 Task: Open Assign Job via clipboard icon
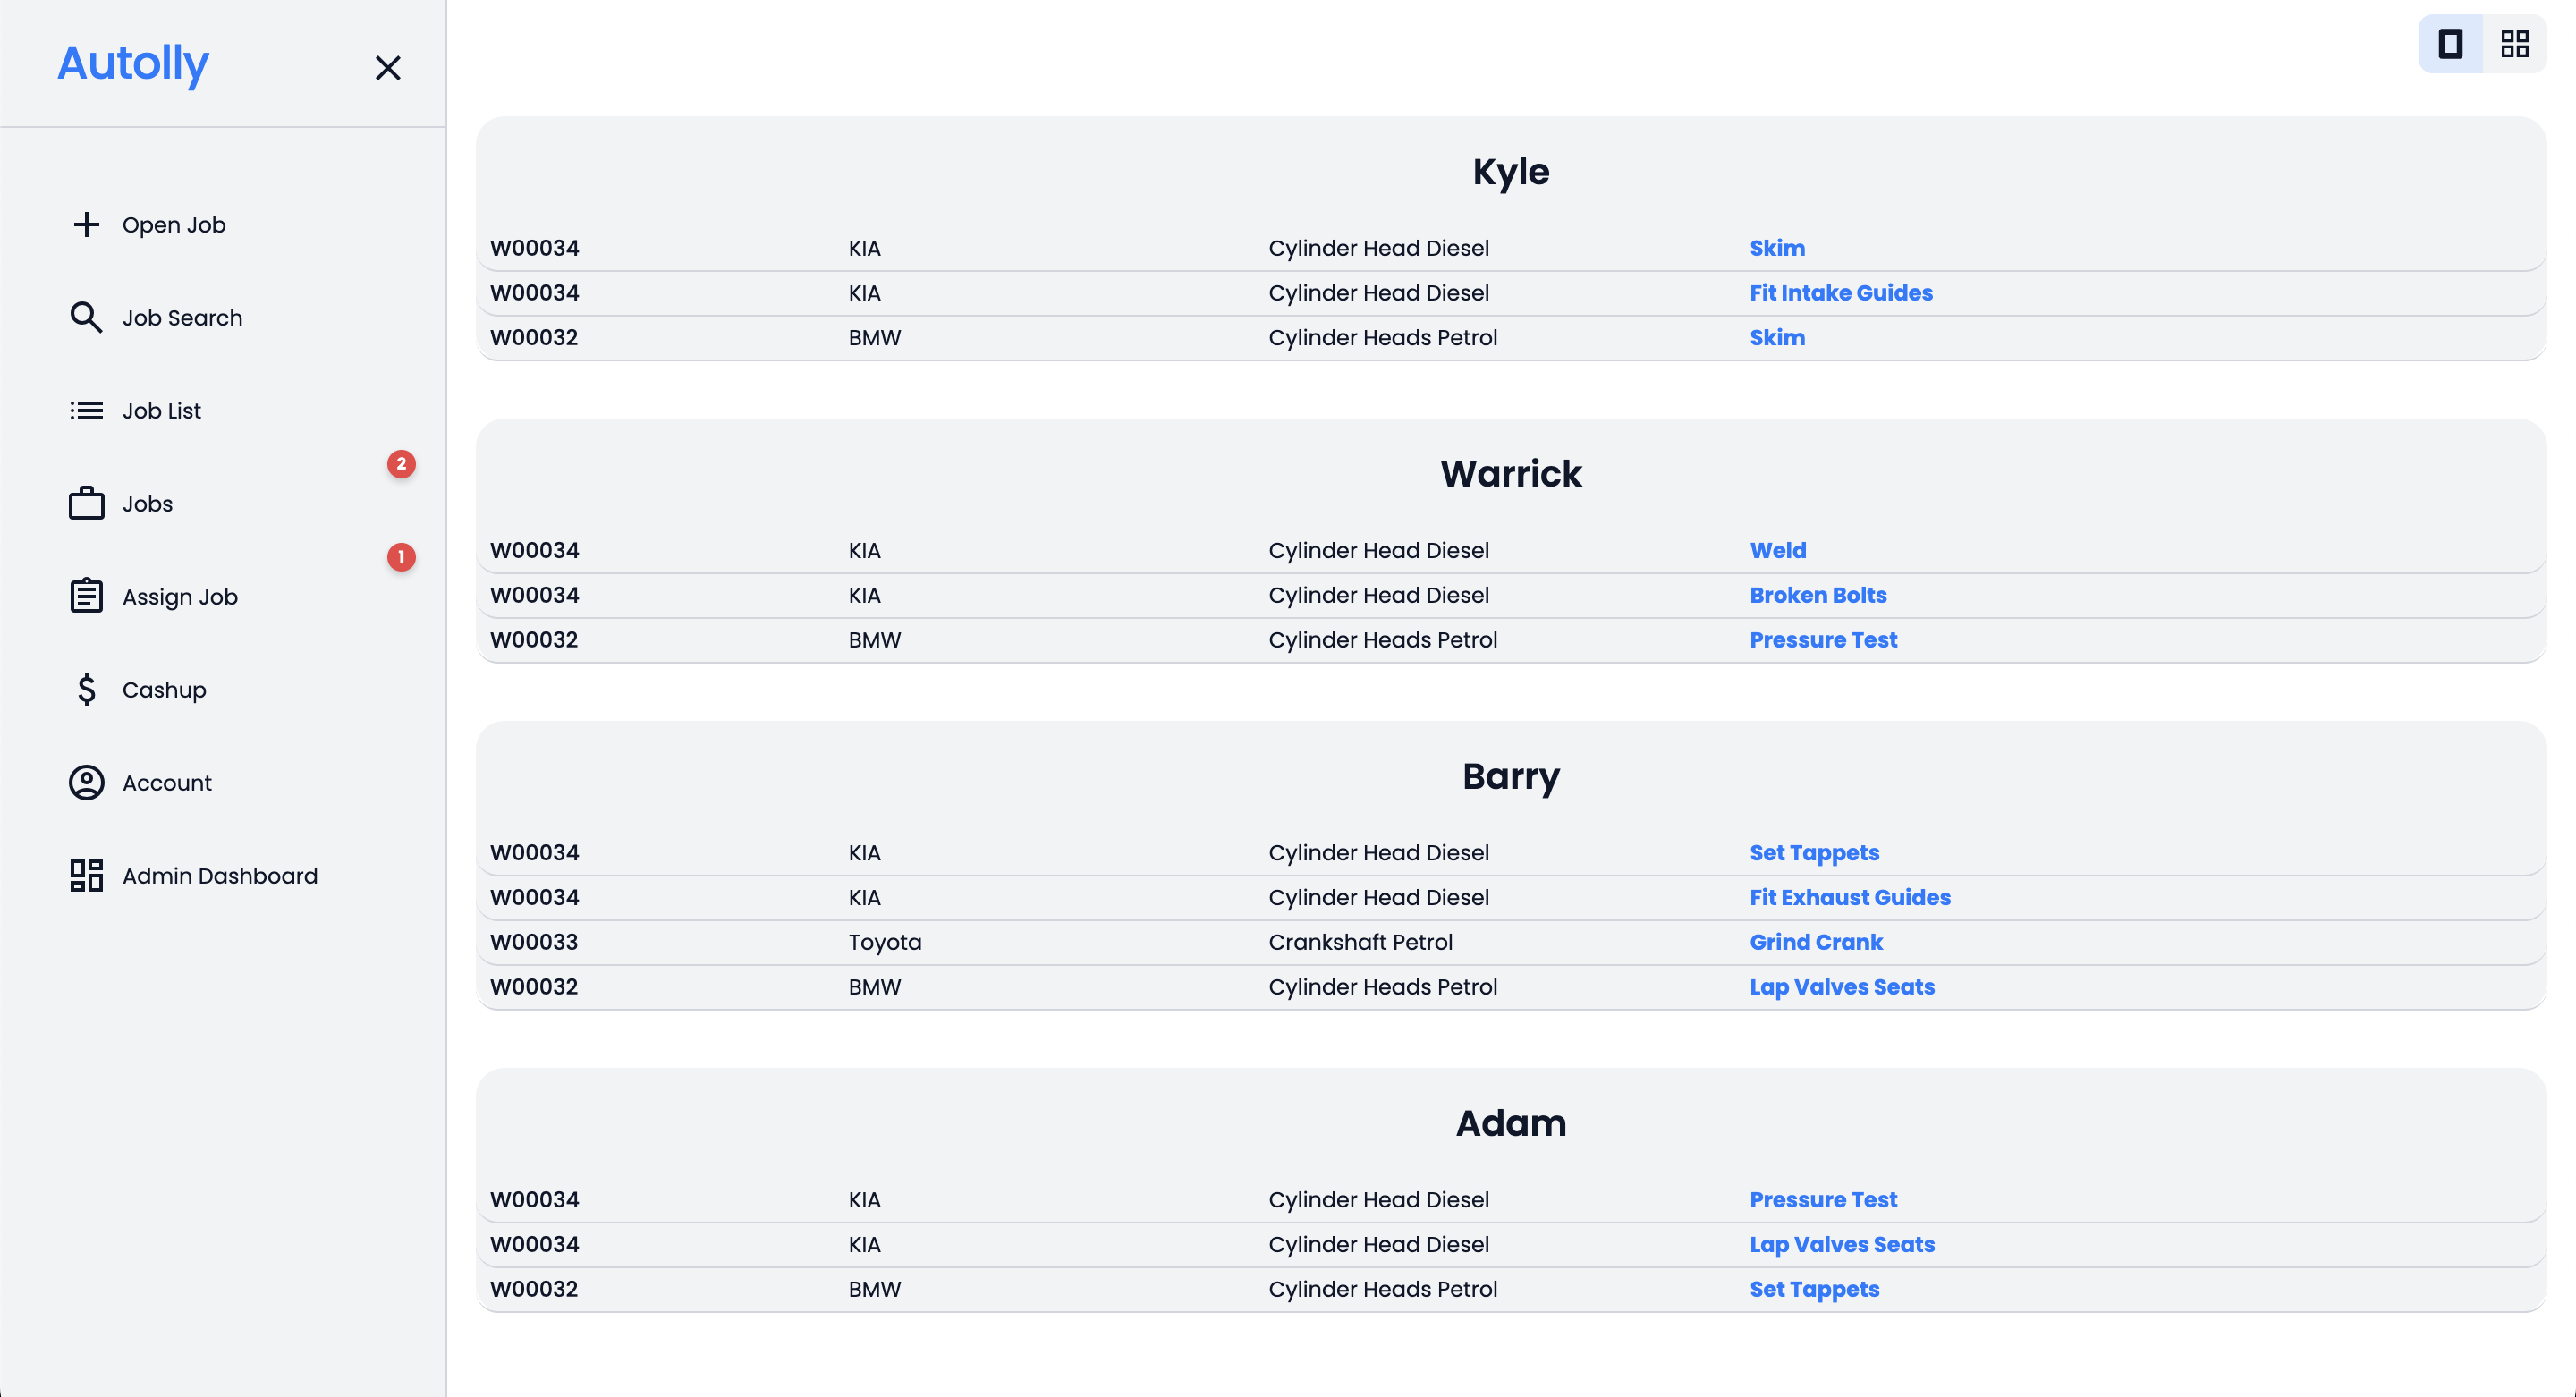[x=87, y=596]
